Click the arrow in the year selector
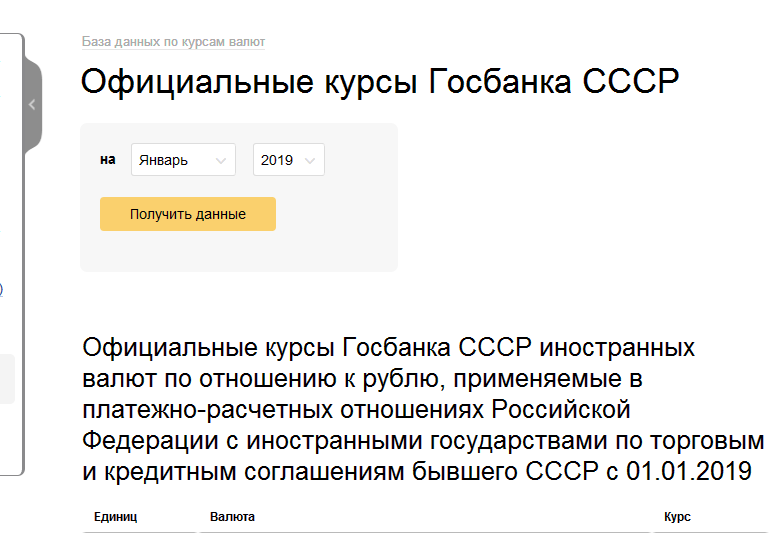This screenshot has height=539, width=774. [x=310, y=160]
